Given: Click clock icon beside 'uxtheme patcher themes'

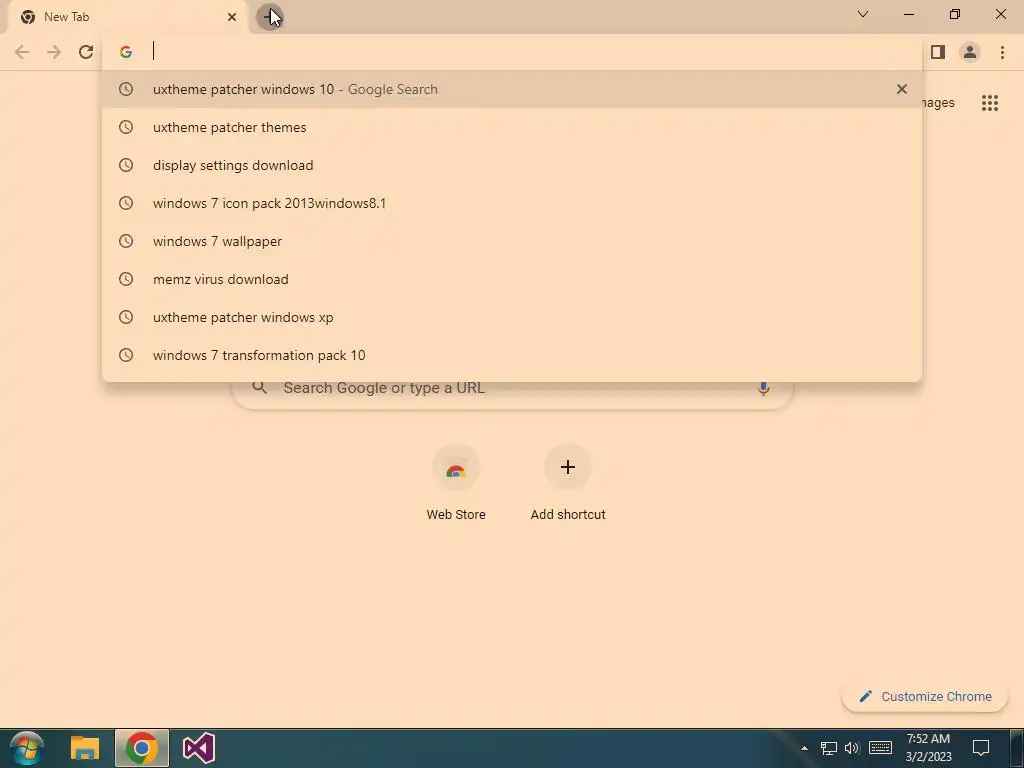Looking at the screenshot, I should coord(126,127).
